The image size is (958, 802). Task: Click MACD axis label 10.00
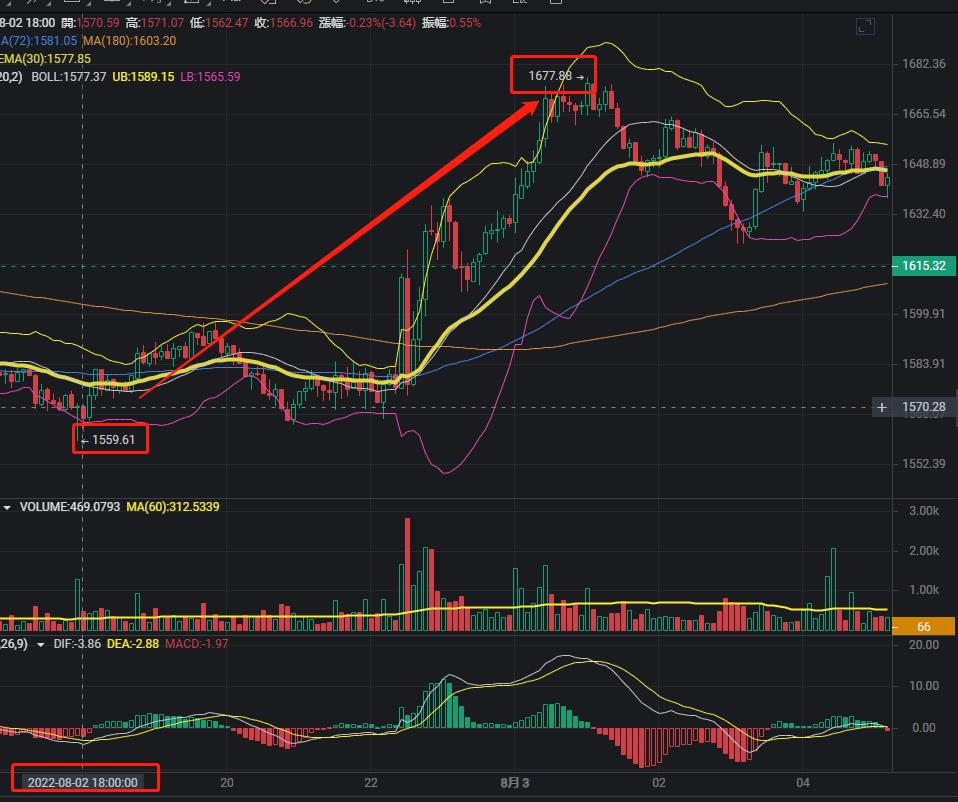click(924, 686)
